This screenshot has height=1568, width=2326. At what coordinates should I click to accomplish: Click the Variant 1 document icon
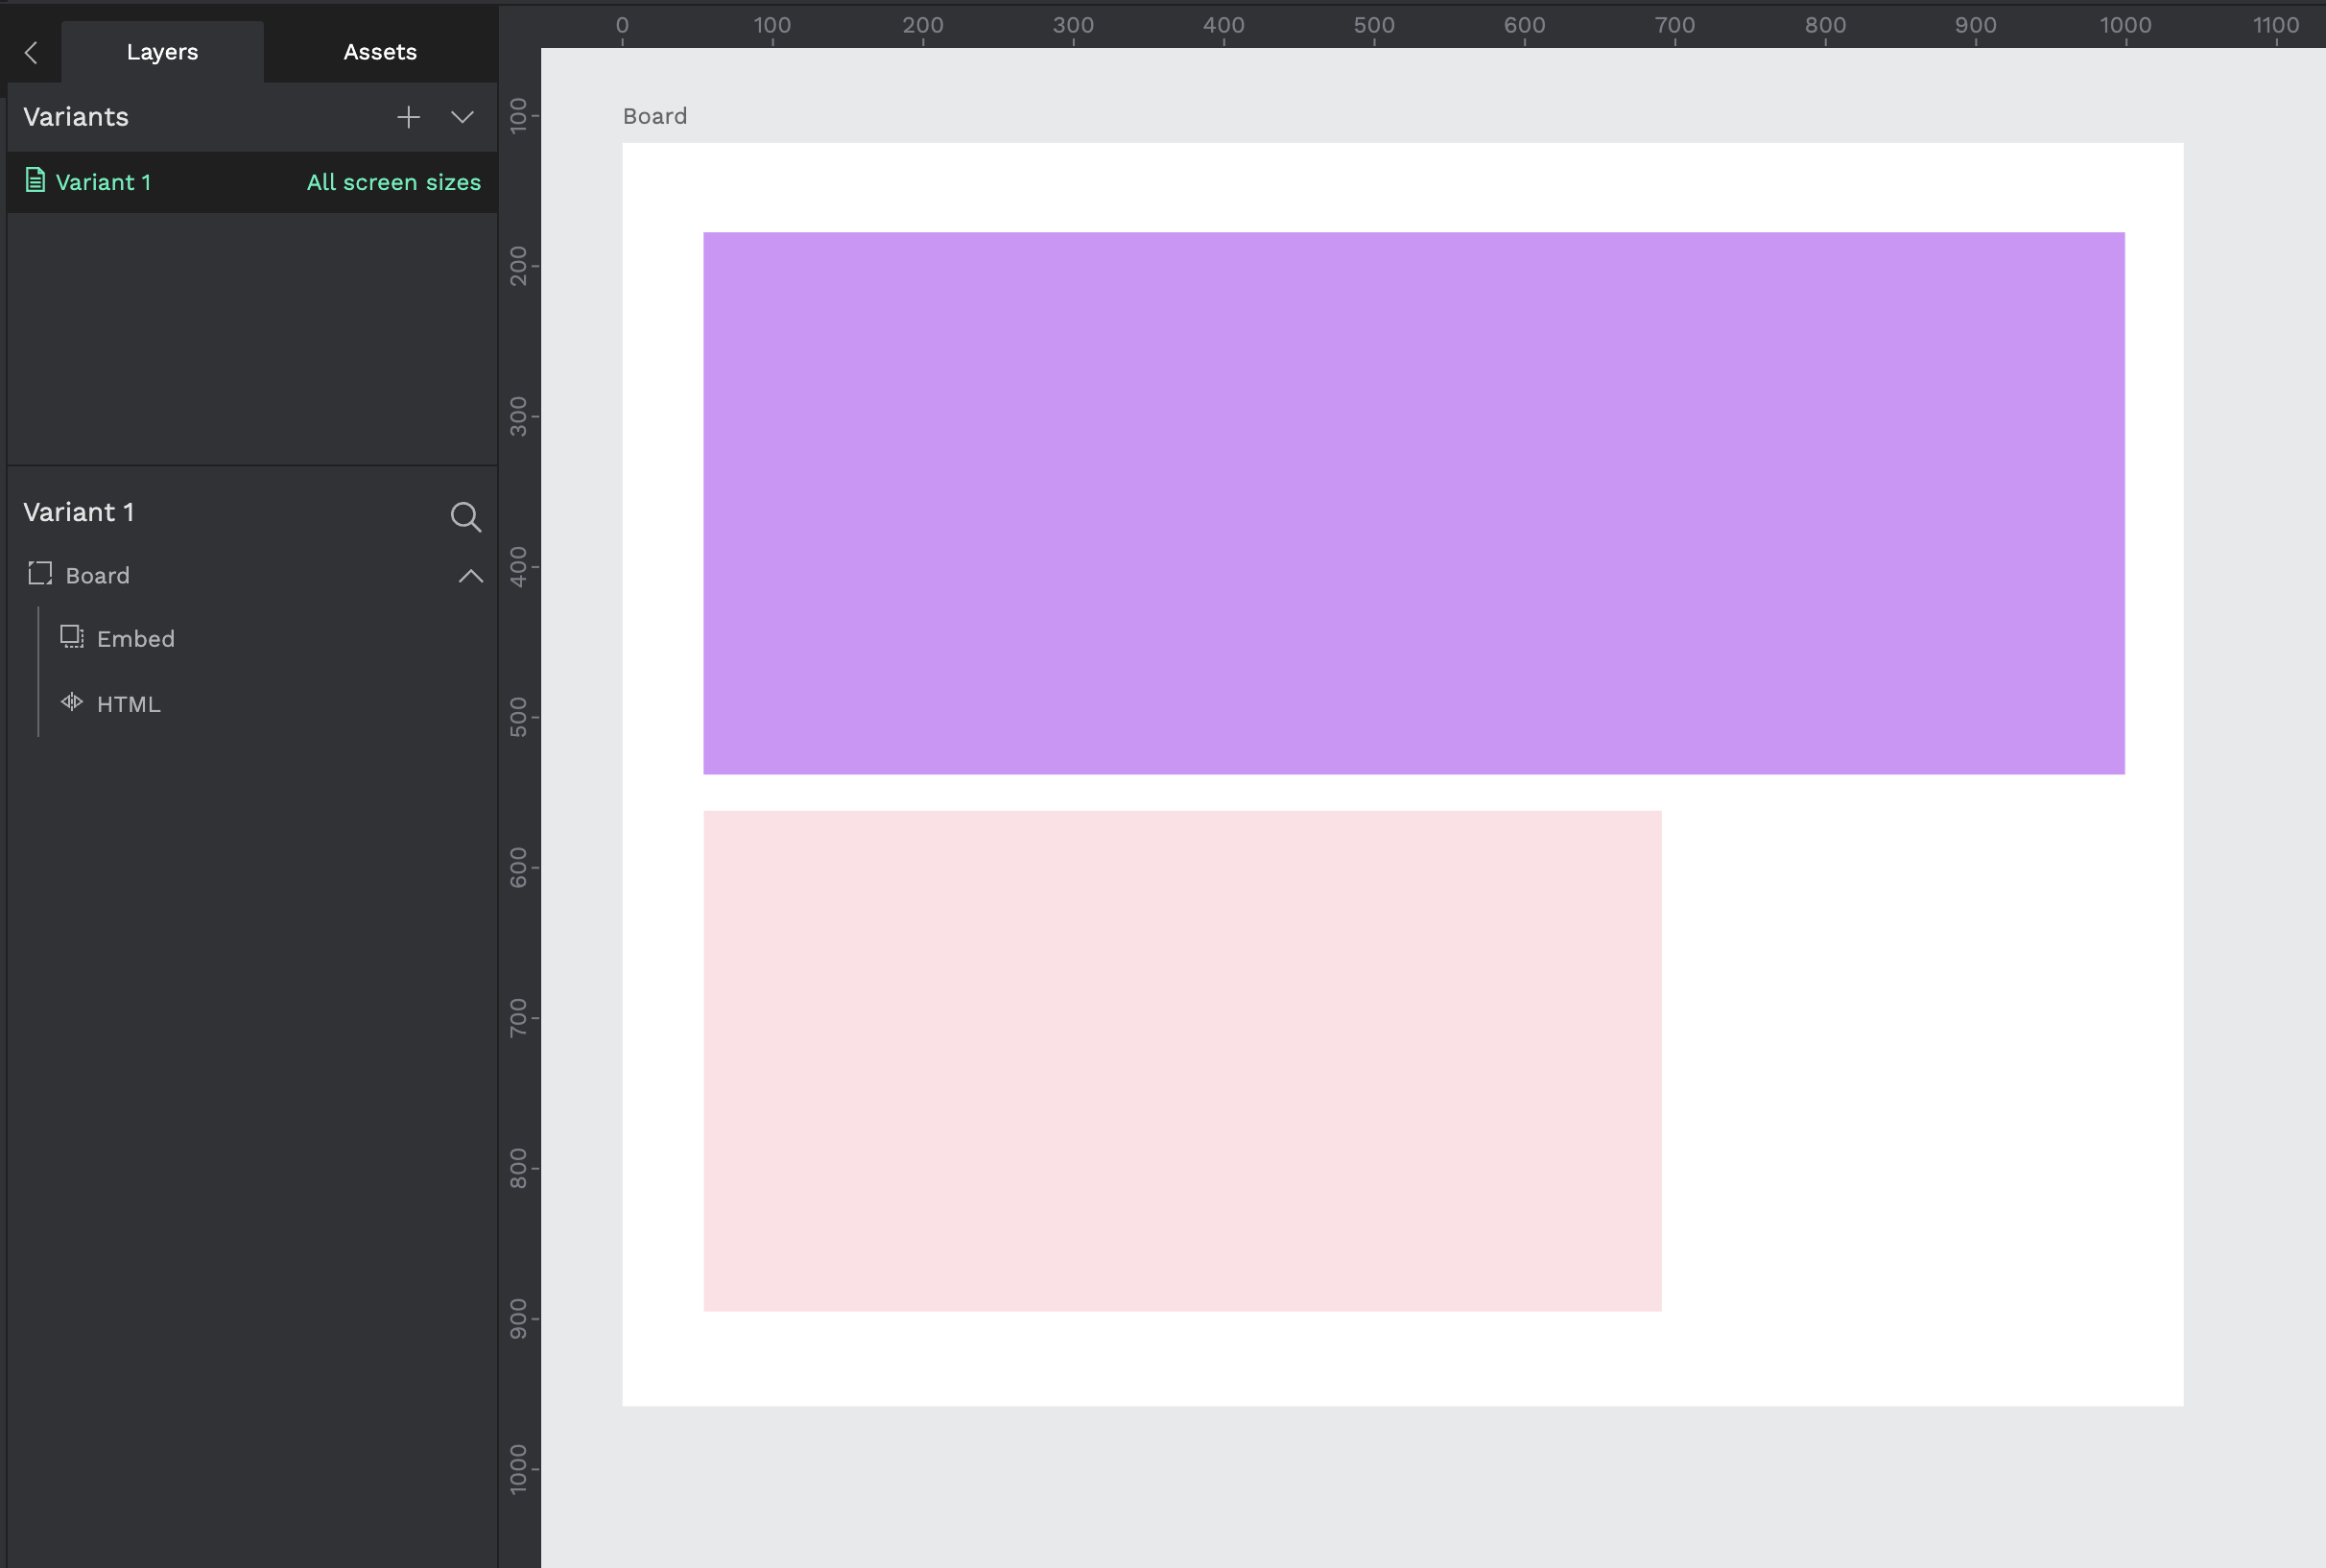pos(35,180)
